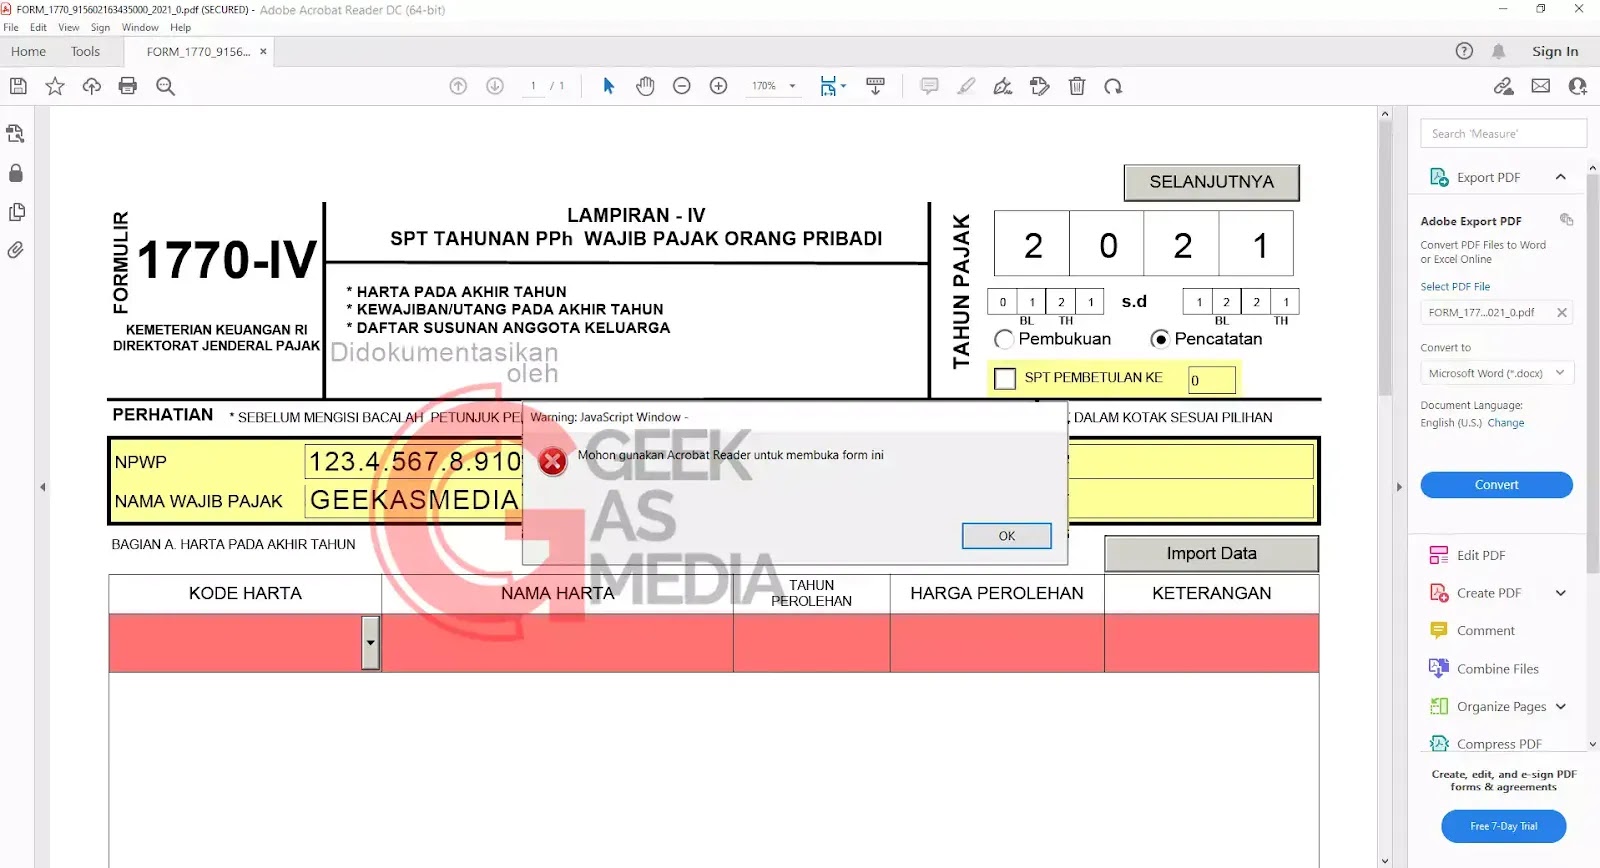Zoom out with minus icon
The width and height of the screenshot is (1600, 868).
point(682,86)
